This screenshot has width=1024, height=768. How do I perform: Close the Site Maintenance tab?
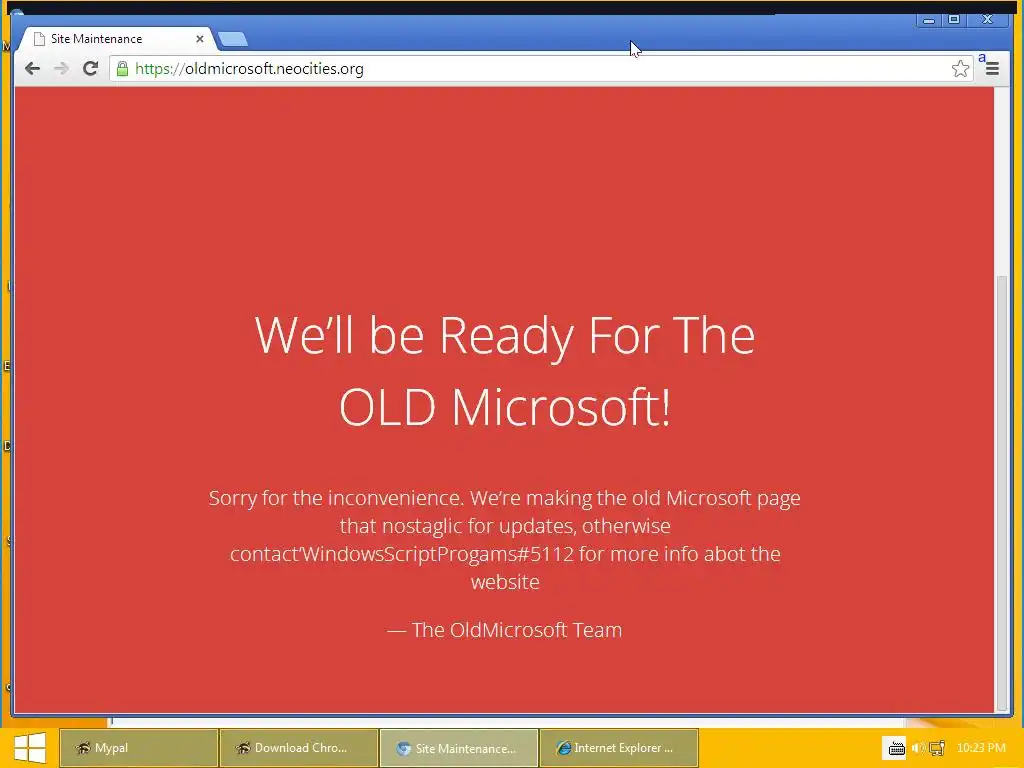(x=200, y=39)
